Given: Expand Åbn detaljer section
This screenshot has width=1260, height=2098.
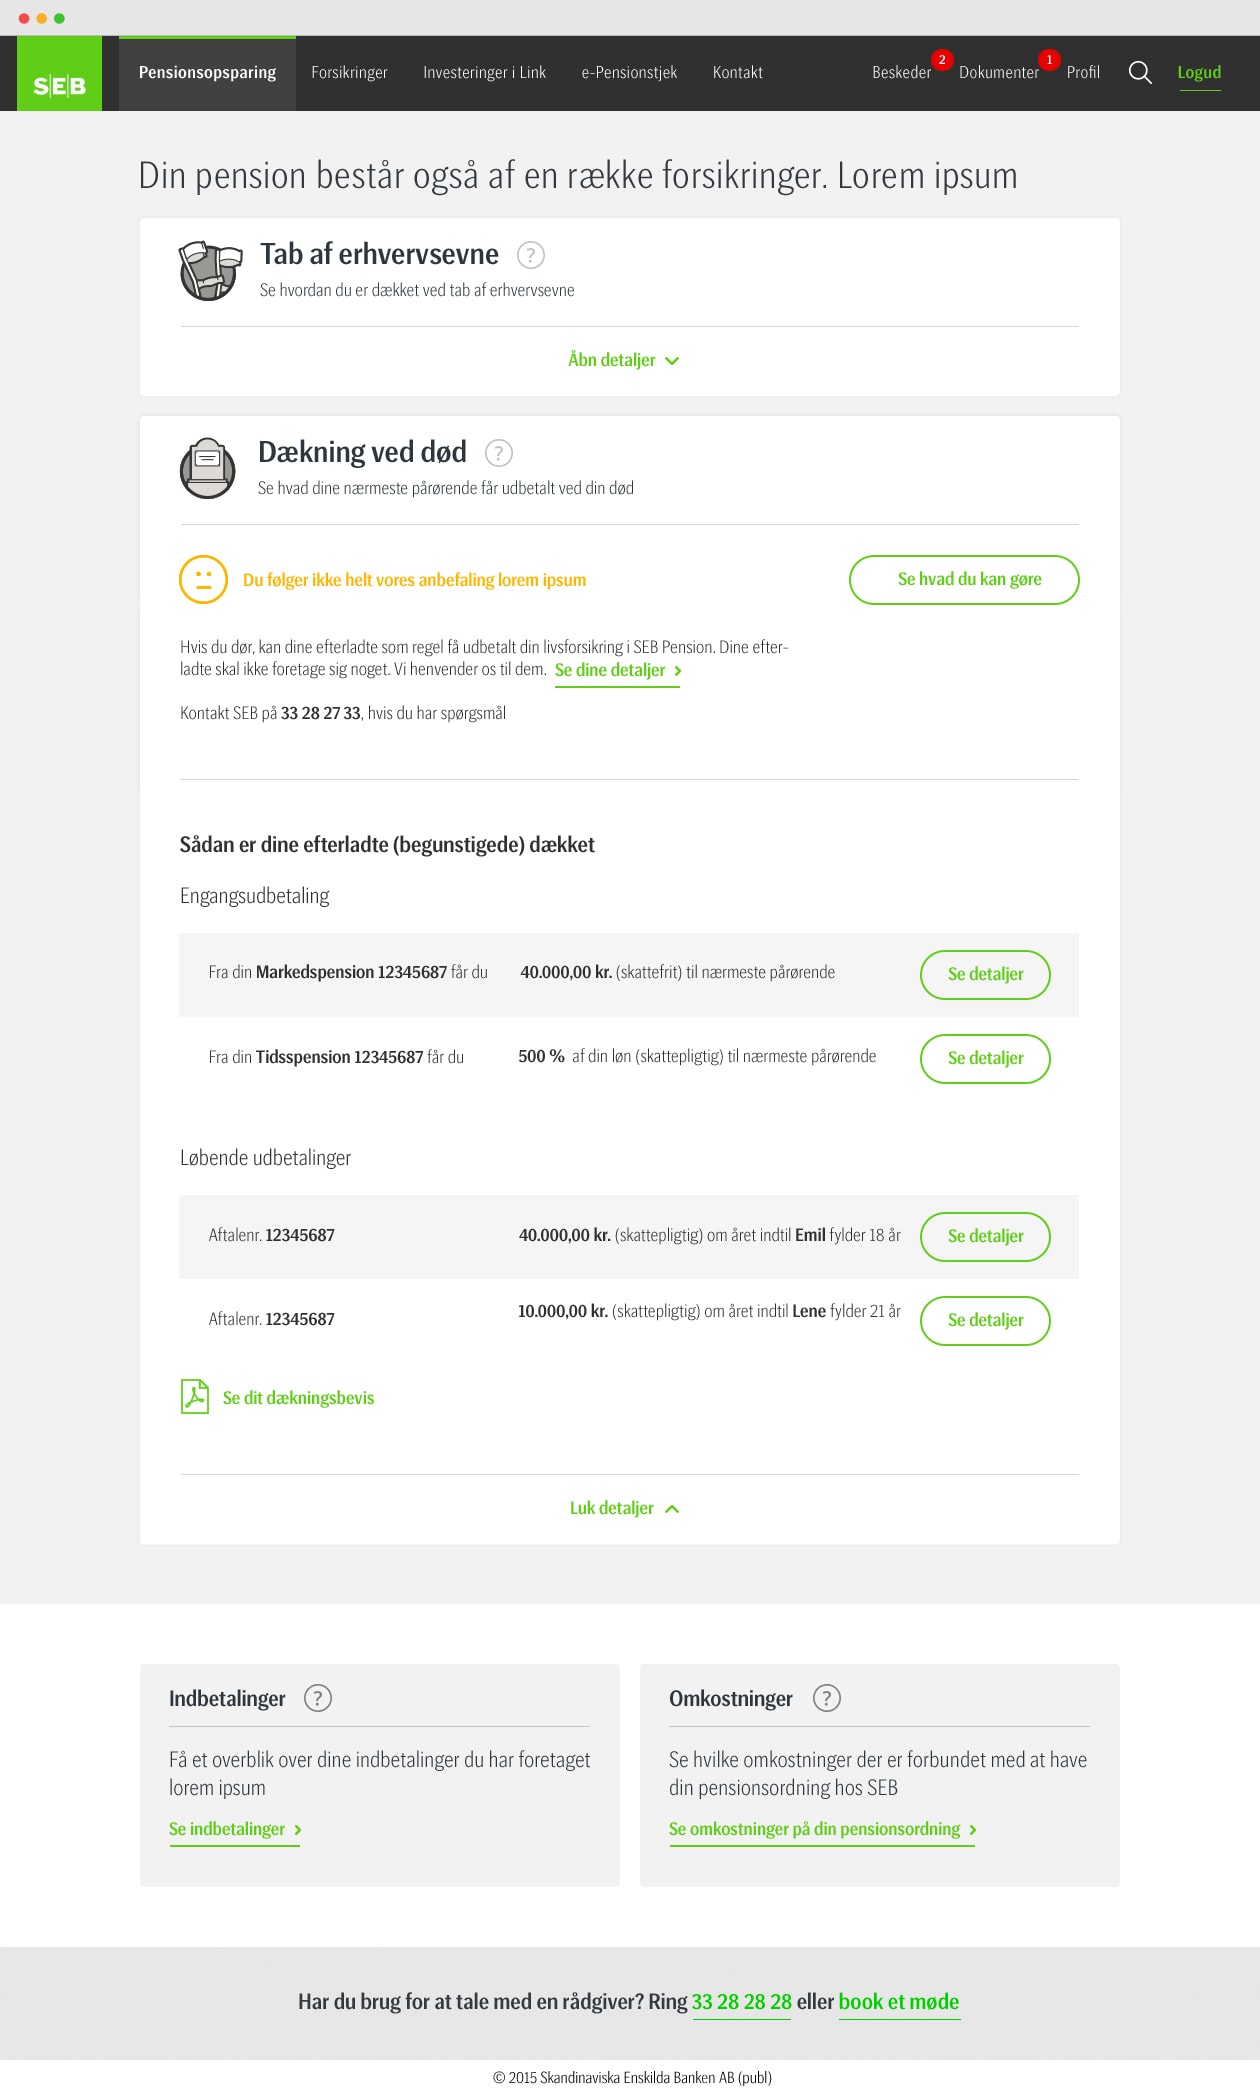Looking at the screenshot, I should pos(624,360).
